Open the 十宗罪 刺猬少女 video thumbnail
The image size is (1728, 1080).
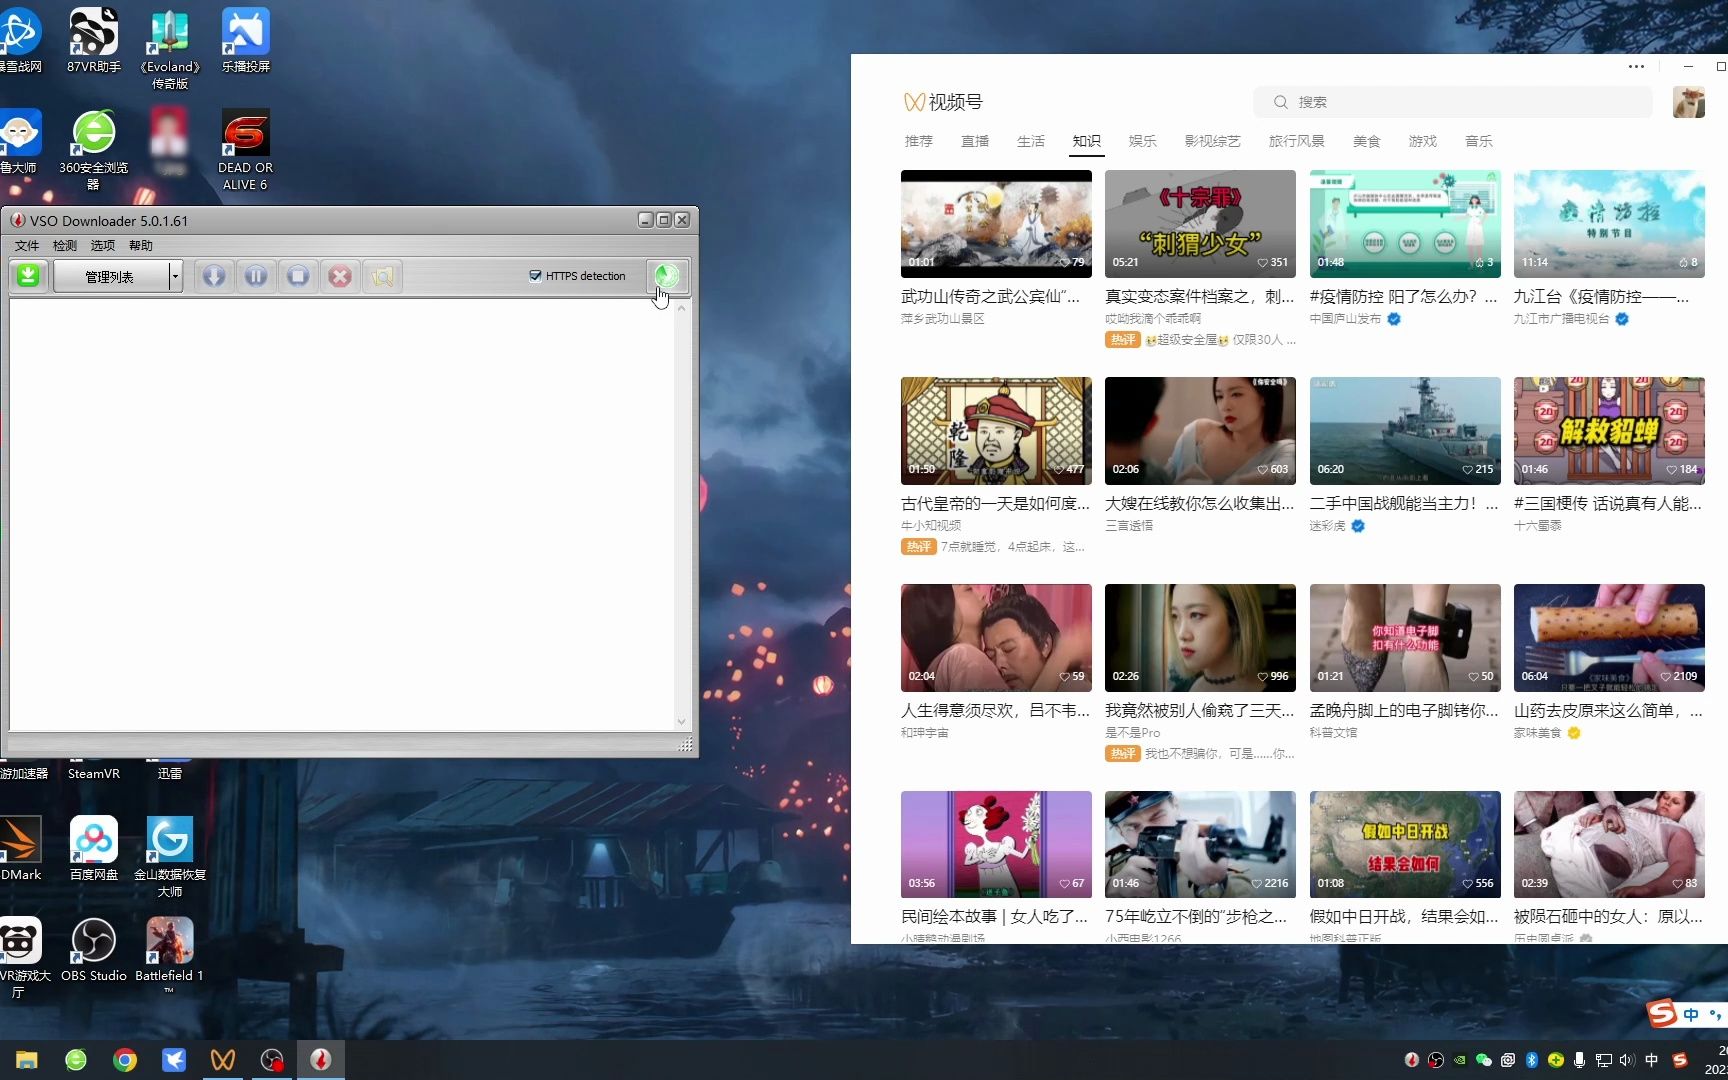(x=1200, y=224)
